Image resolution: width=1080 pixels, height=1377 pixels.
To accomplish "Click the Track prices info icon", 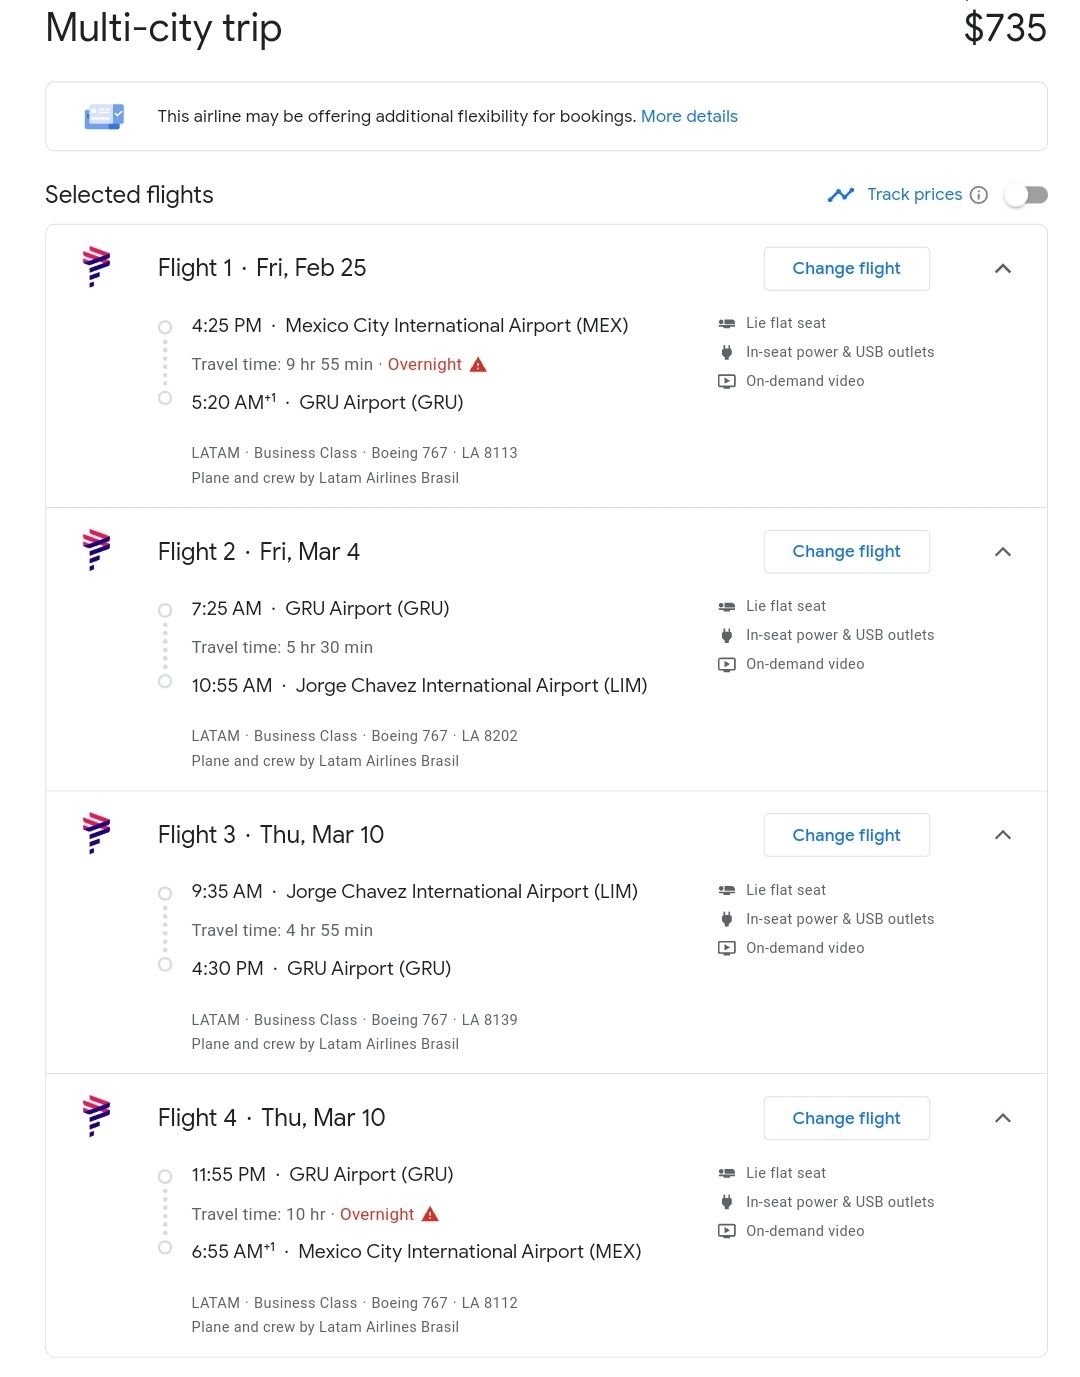I will [x=979, y=195].
